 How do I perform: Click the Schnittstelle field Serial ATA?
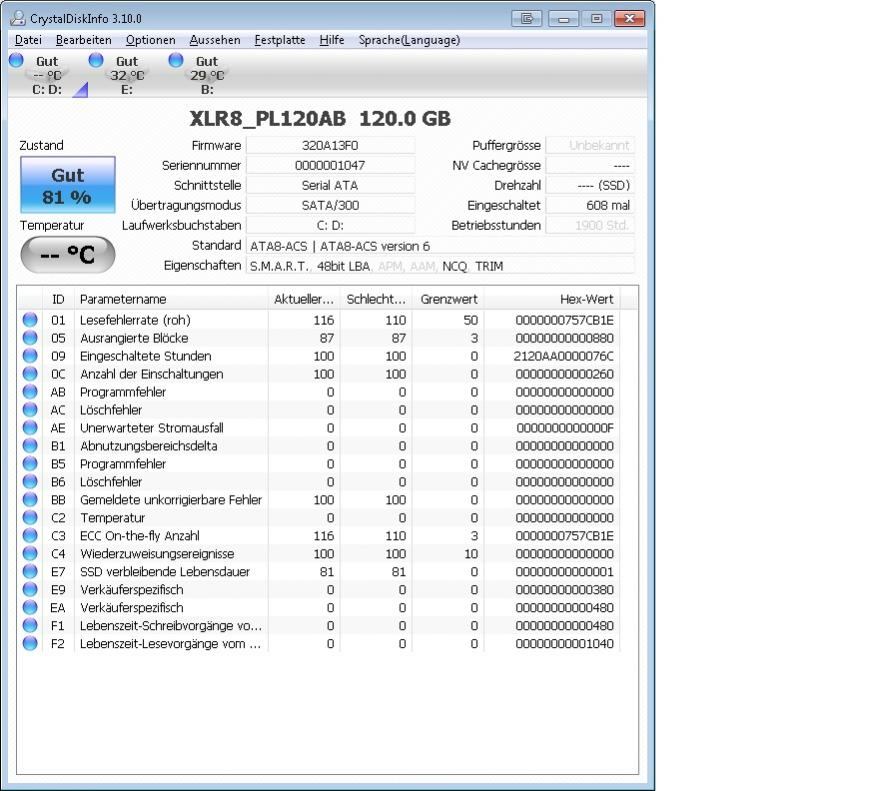[x=330, y=185]
